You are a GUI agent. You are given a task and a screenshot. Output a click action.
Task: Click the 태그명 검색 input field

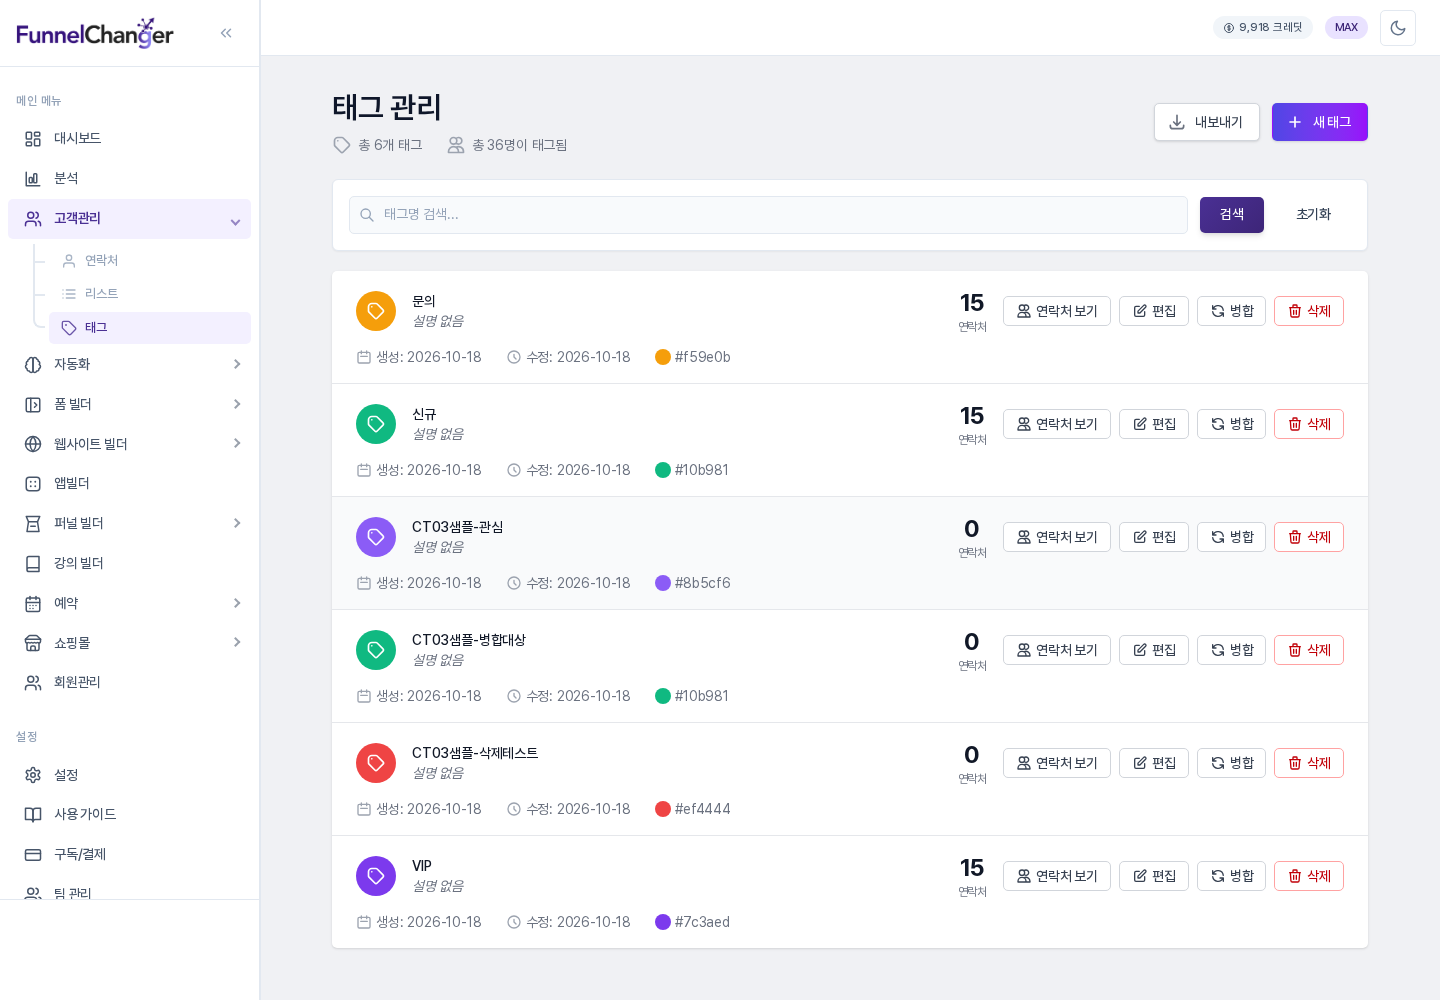point(768,215)
